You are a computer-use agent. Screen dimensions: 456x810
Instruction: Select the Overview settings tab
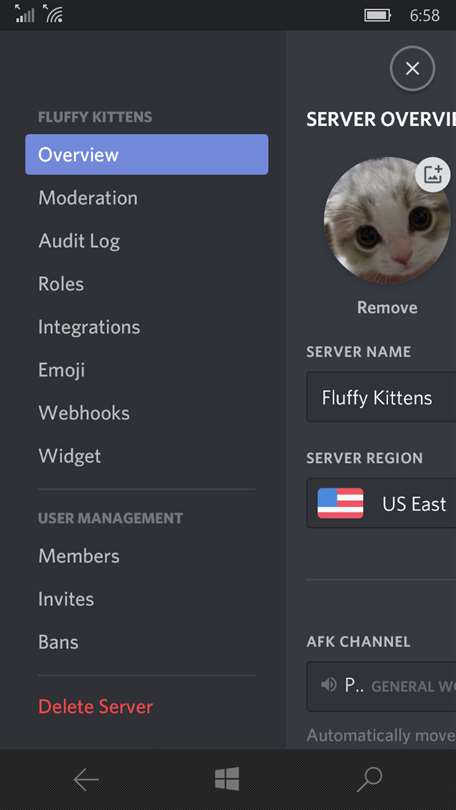(x=147, y=154)
